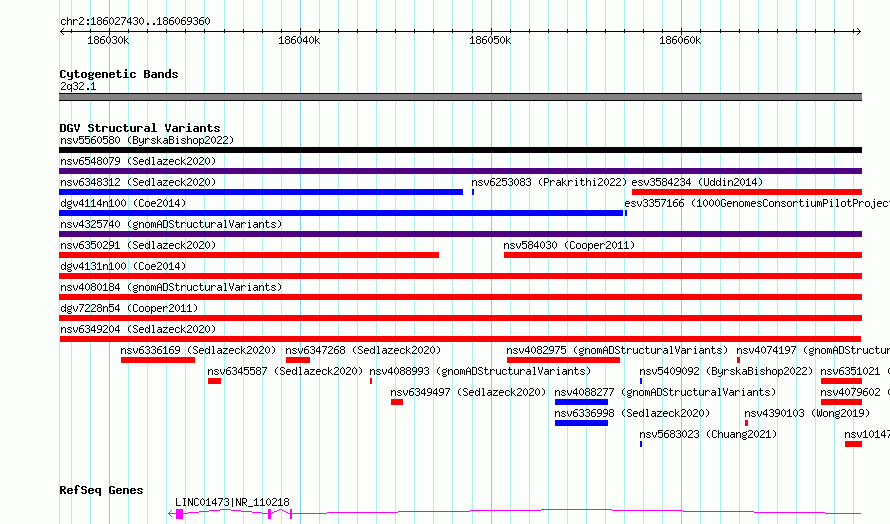Click the 186060k ruler tick label
The height and width of the screenshot is (524, 890).
point(680,41)
